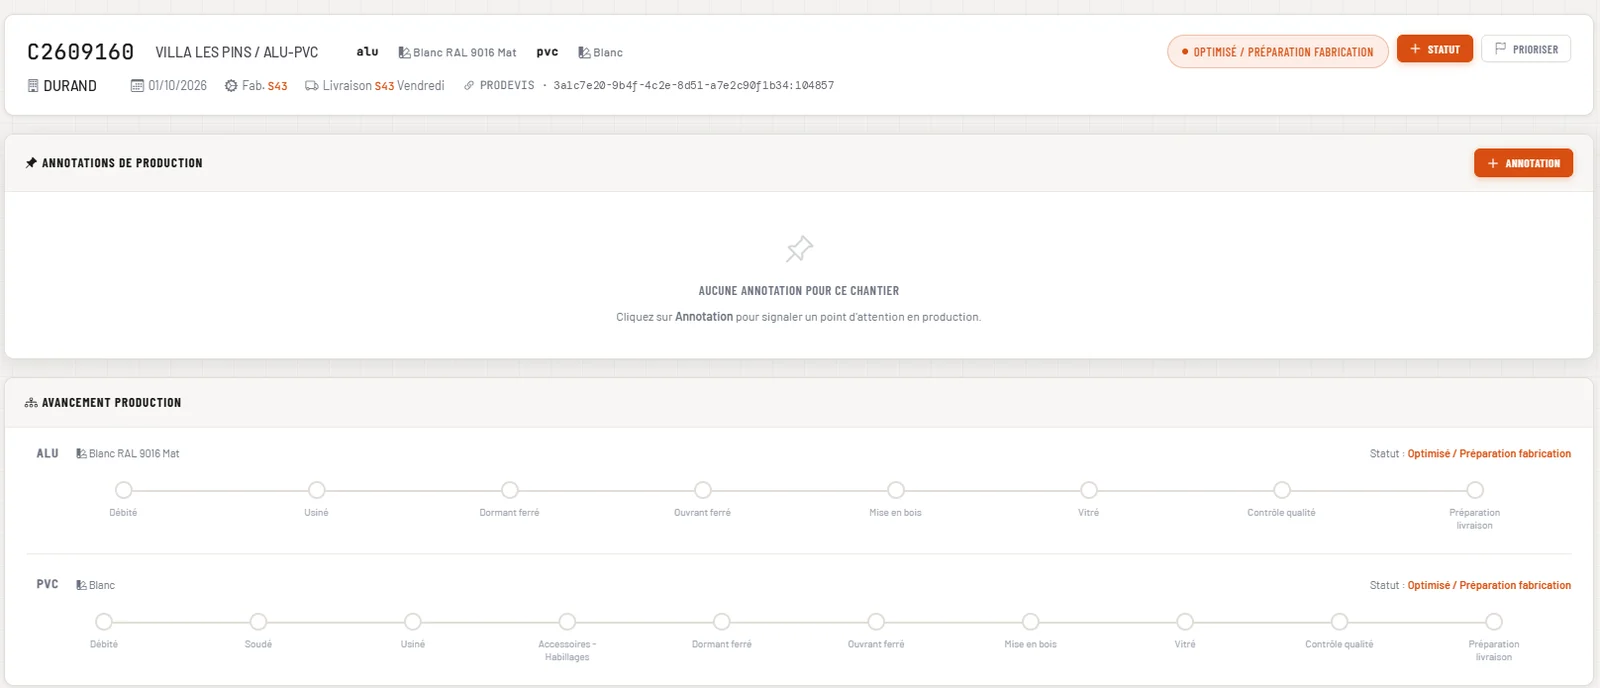This screenshot has width=1600, height=688.
Task: Click the ALU row status Optimisé / Préparation fabrication
Action: (x=1489, y=454)
